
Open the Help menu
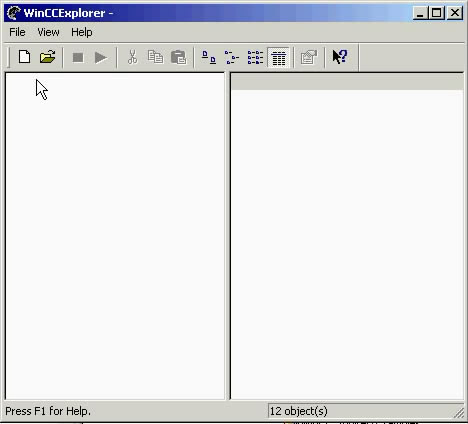(x=82, y=32)
